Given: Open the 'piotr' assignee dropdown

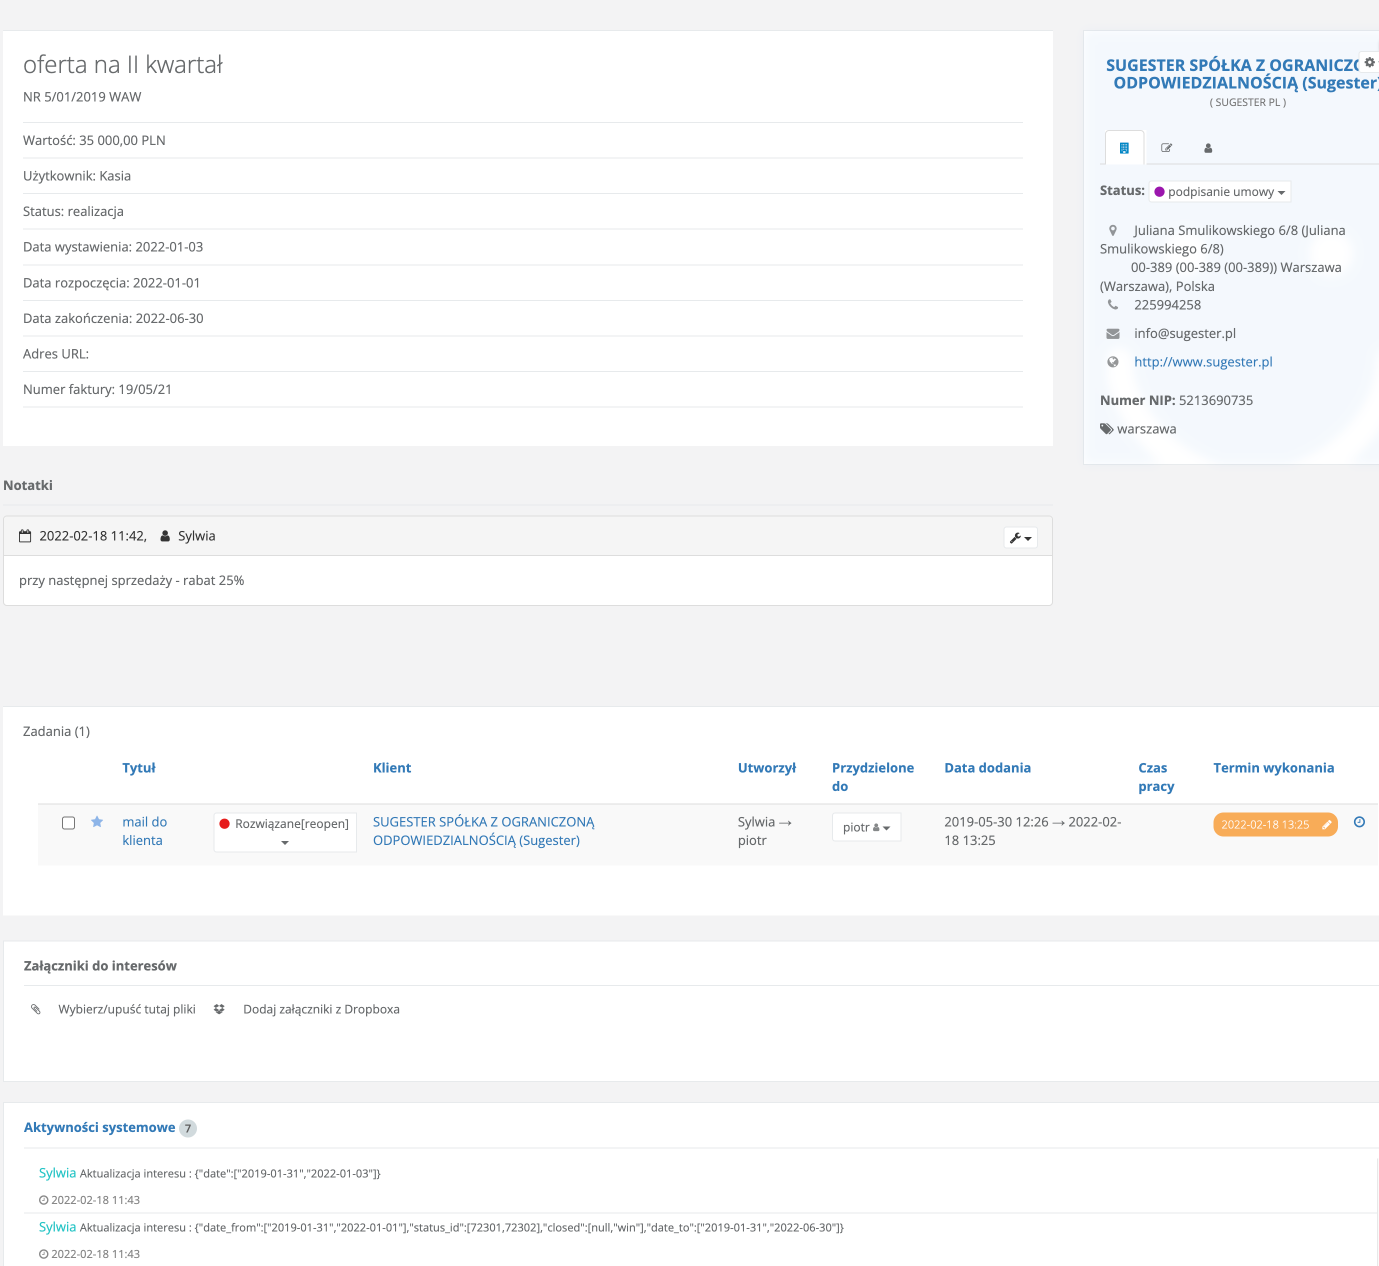Looking at the screenshot, I should tap(866, 828).
